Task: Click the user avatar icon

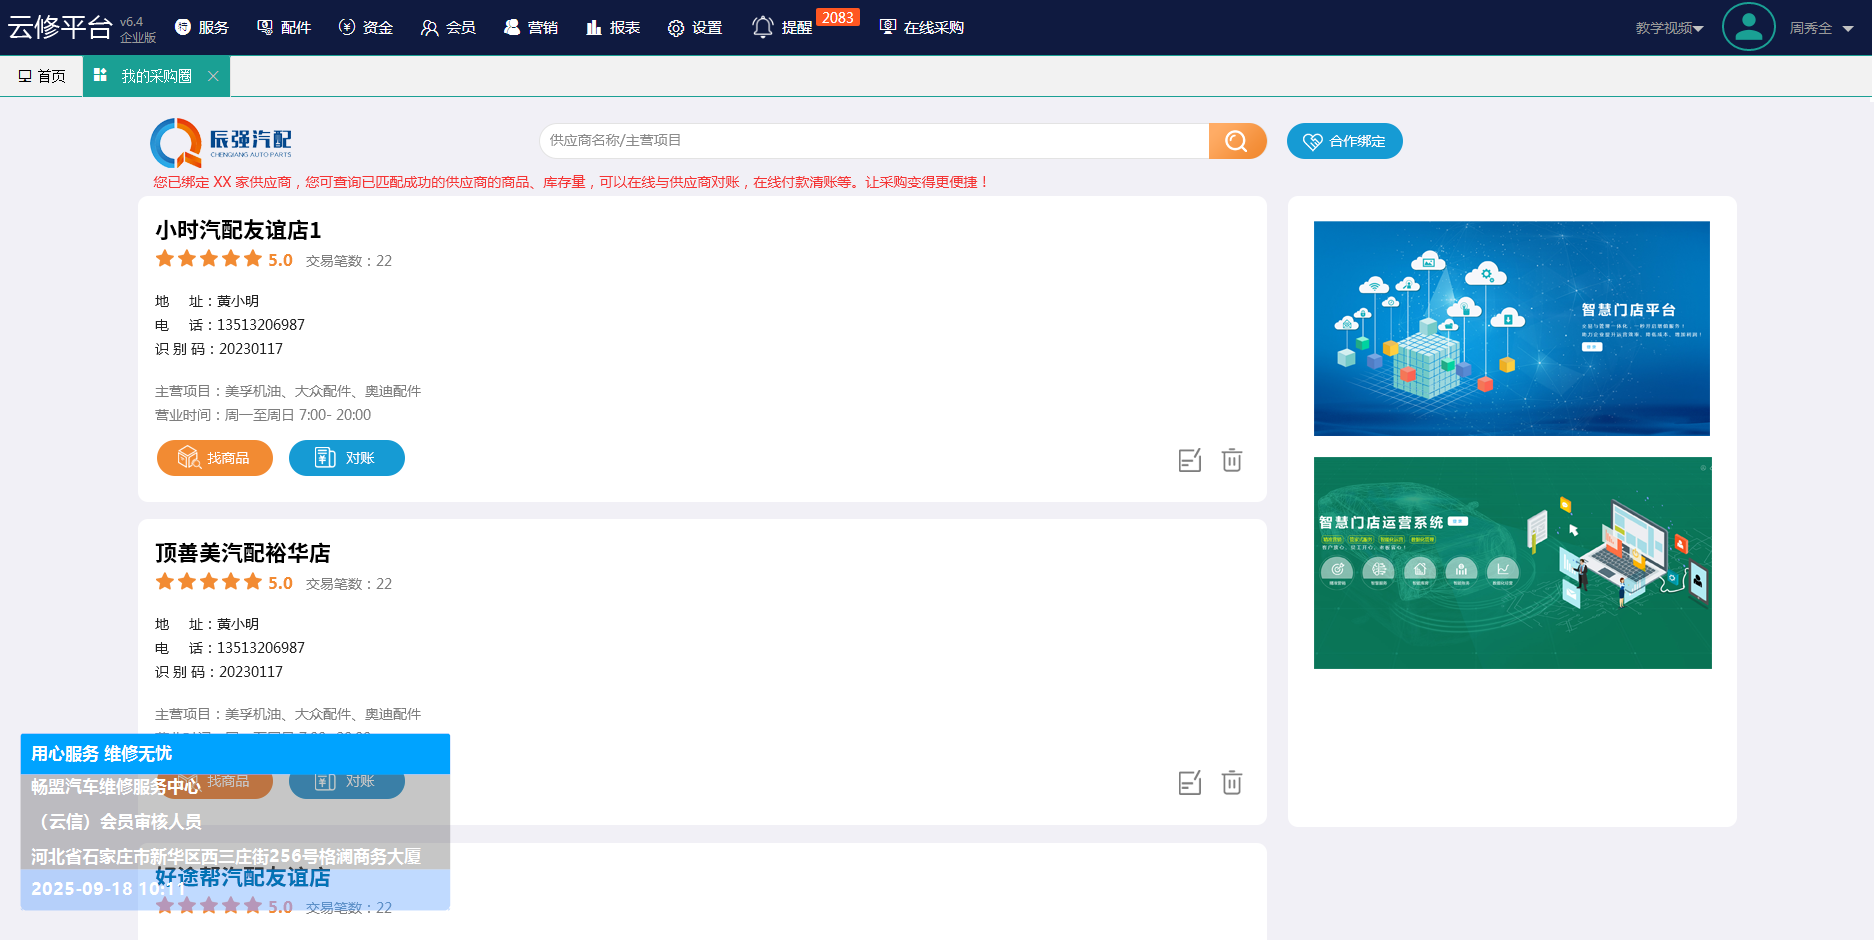Action: pos(1748,28)
